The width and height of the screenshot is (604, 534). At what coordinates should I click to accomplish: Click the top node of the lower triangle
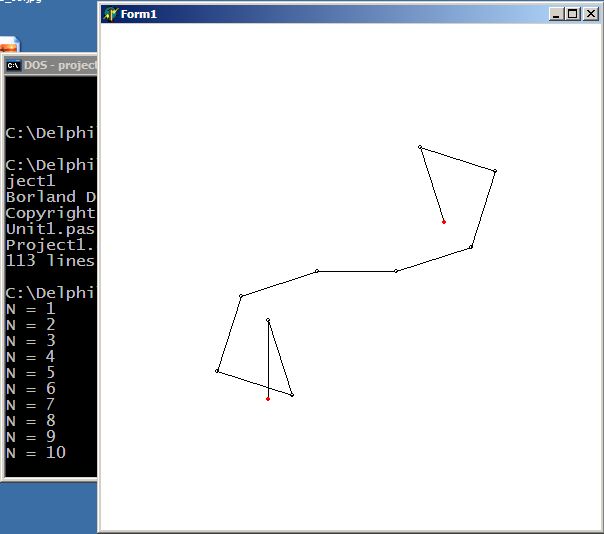pyautogui.click(x=268, y=320)
